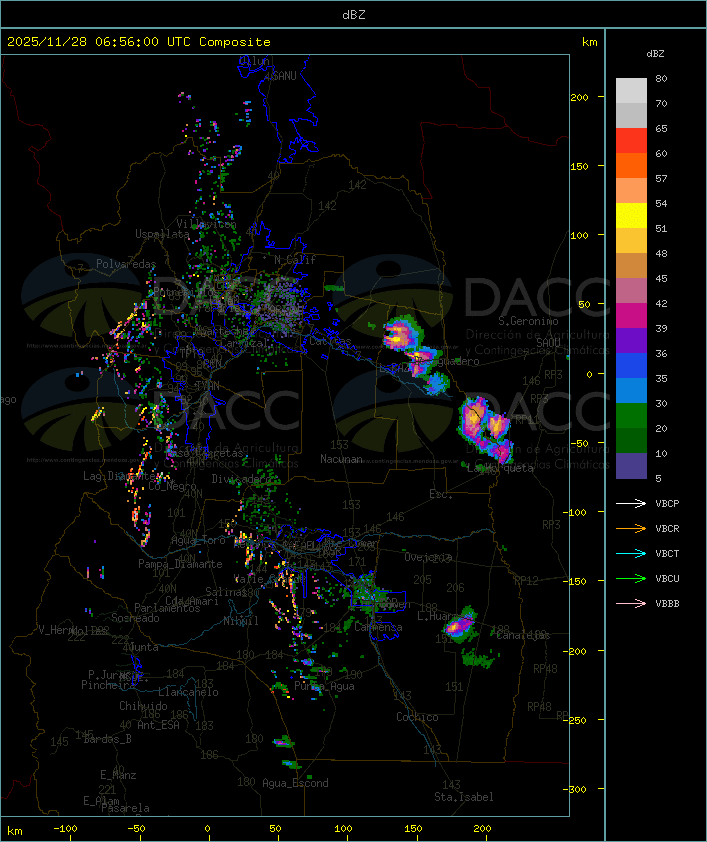Select the green 20-30 dBZ legend swatch
The height and width of the screenshot is (842, 707).
pyautogui.click(x=631, y=416)
